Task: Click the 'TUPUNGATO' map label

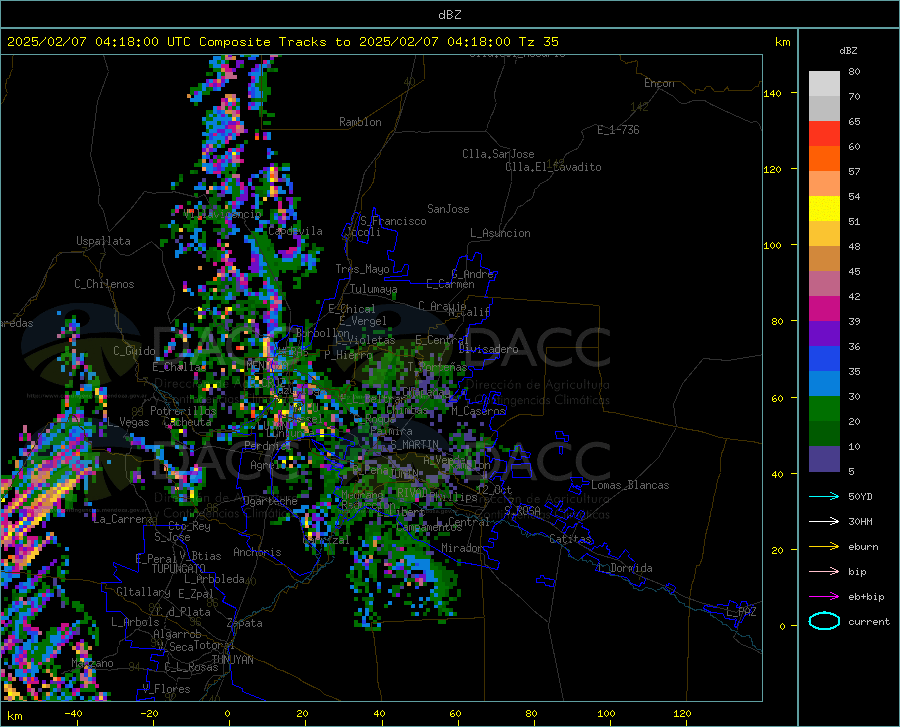Action: (x=179, y=569)
